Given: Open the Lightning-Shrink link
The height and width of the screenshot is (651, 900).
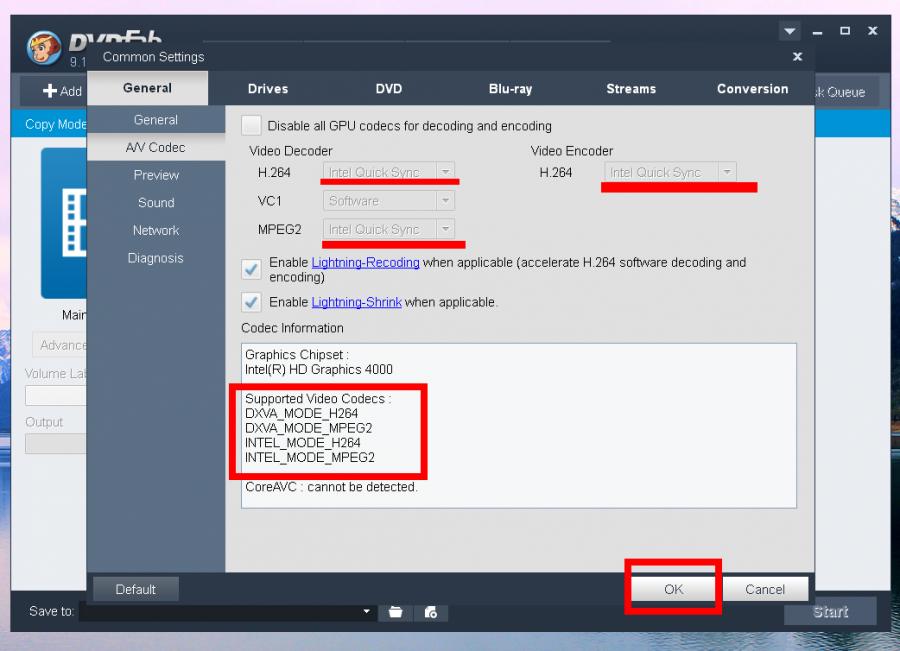Looking at the screenshot, I should click(x=356, y=302).
